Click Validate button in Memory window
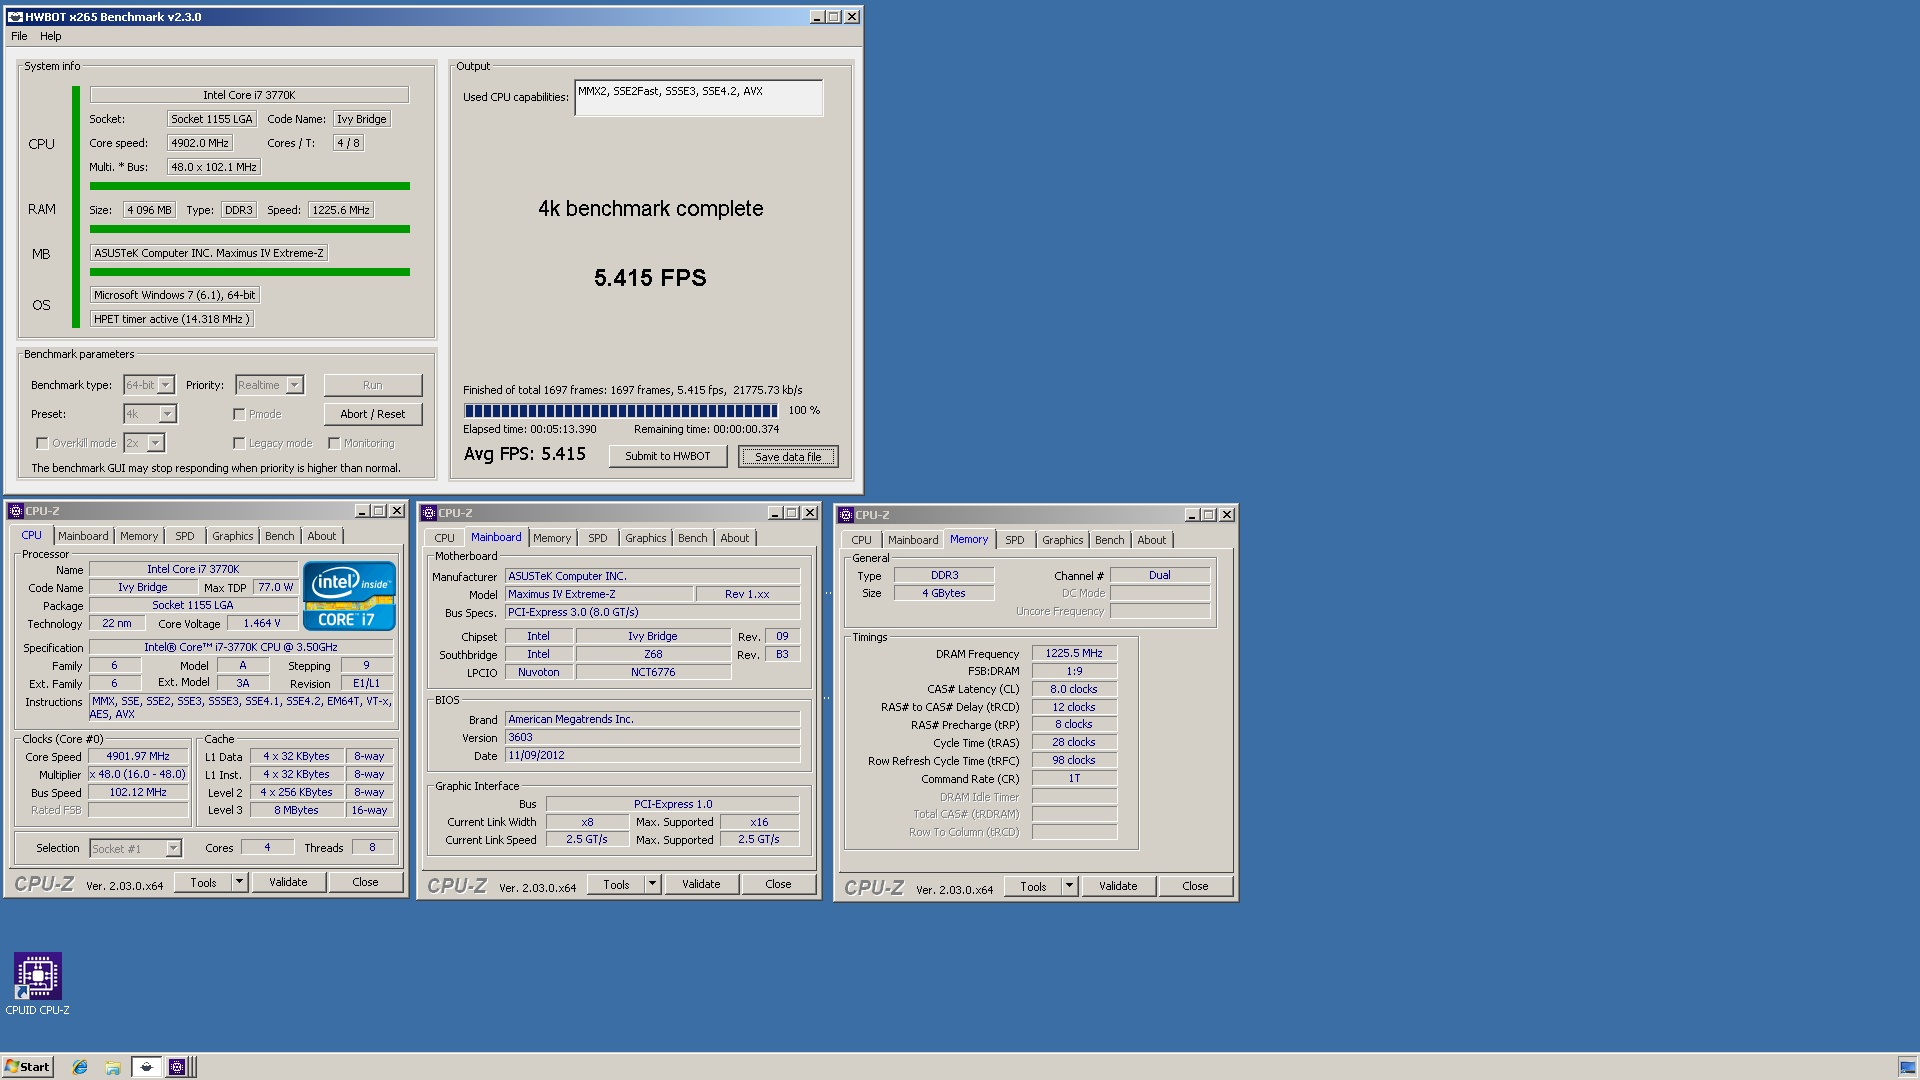Viewport: 1920px width, 1080px height. pos(1118,886)
